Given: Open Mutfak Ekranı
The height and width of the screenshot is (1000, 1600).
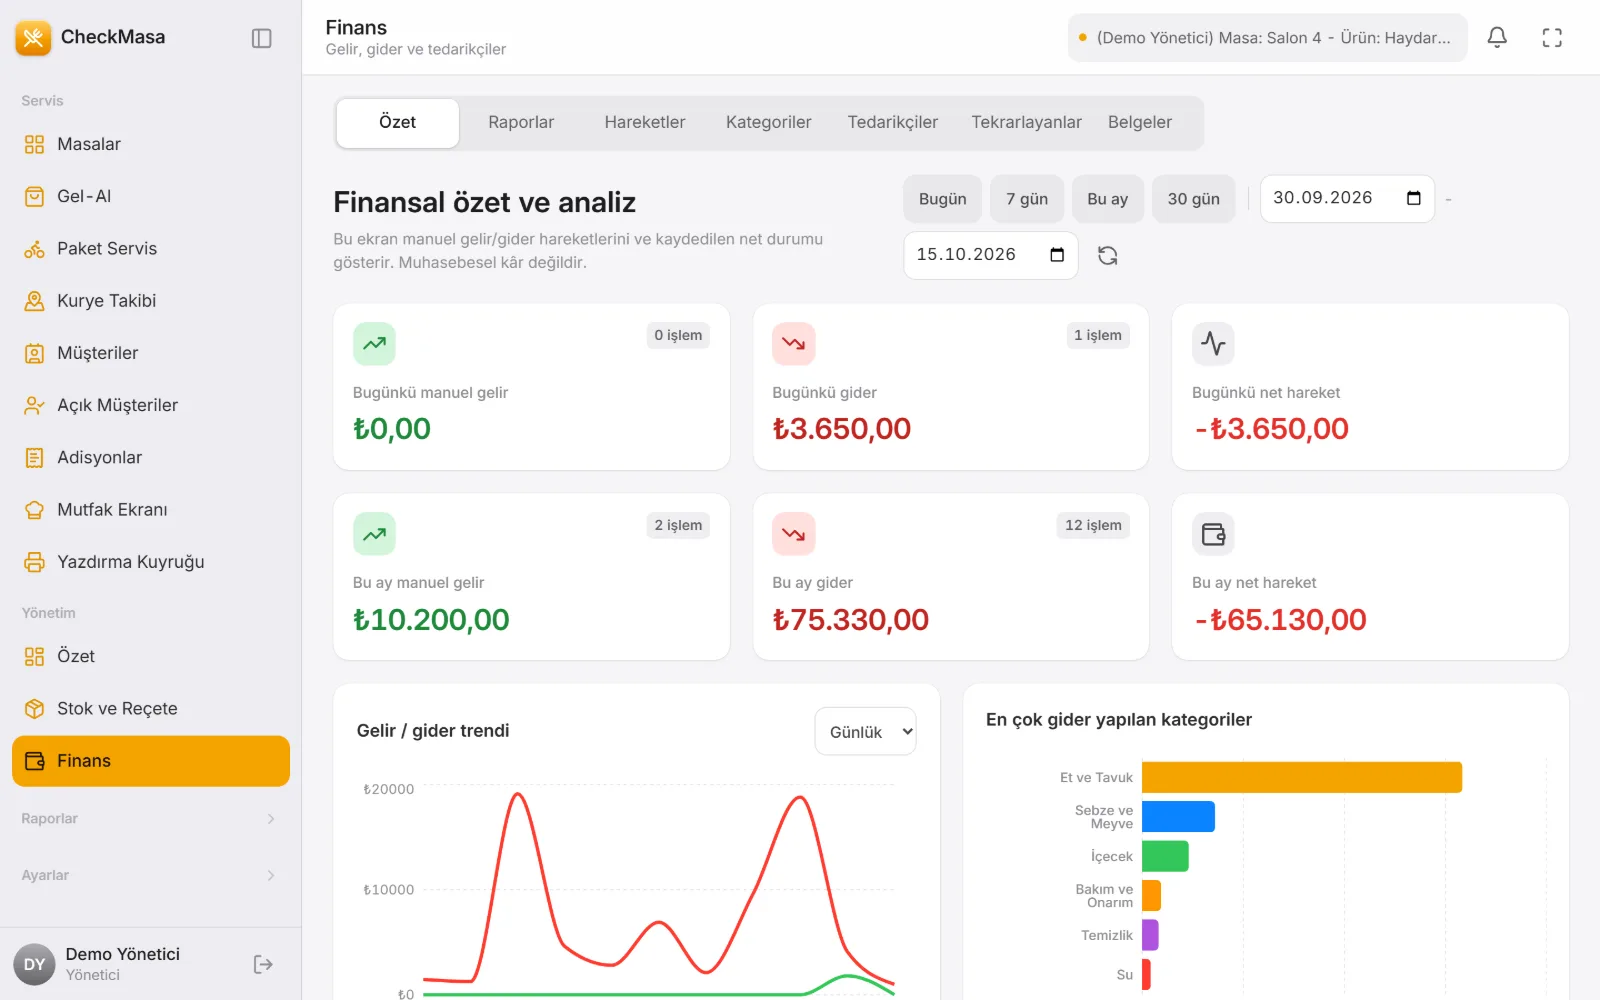Looking at the screenshot, I should tap(151, 509).
